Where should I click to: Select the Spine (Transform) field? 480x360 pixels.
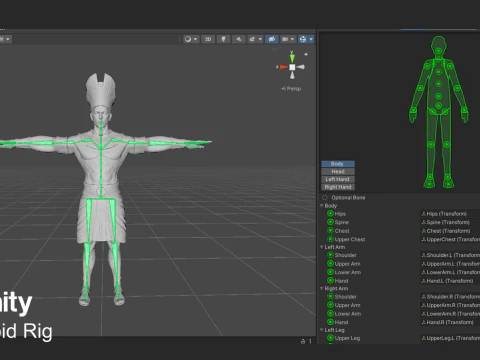click(450, 222)
